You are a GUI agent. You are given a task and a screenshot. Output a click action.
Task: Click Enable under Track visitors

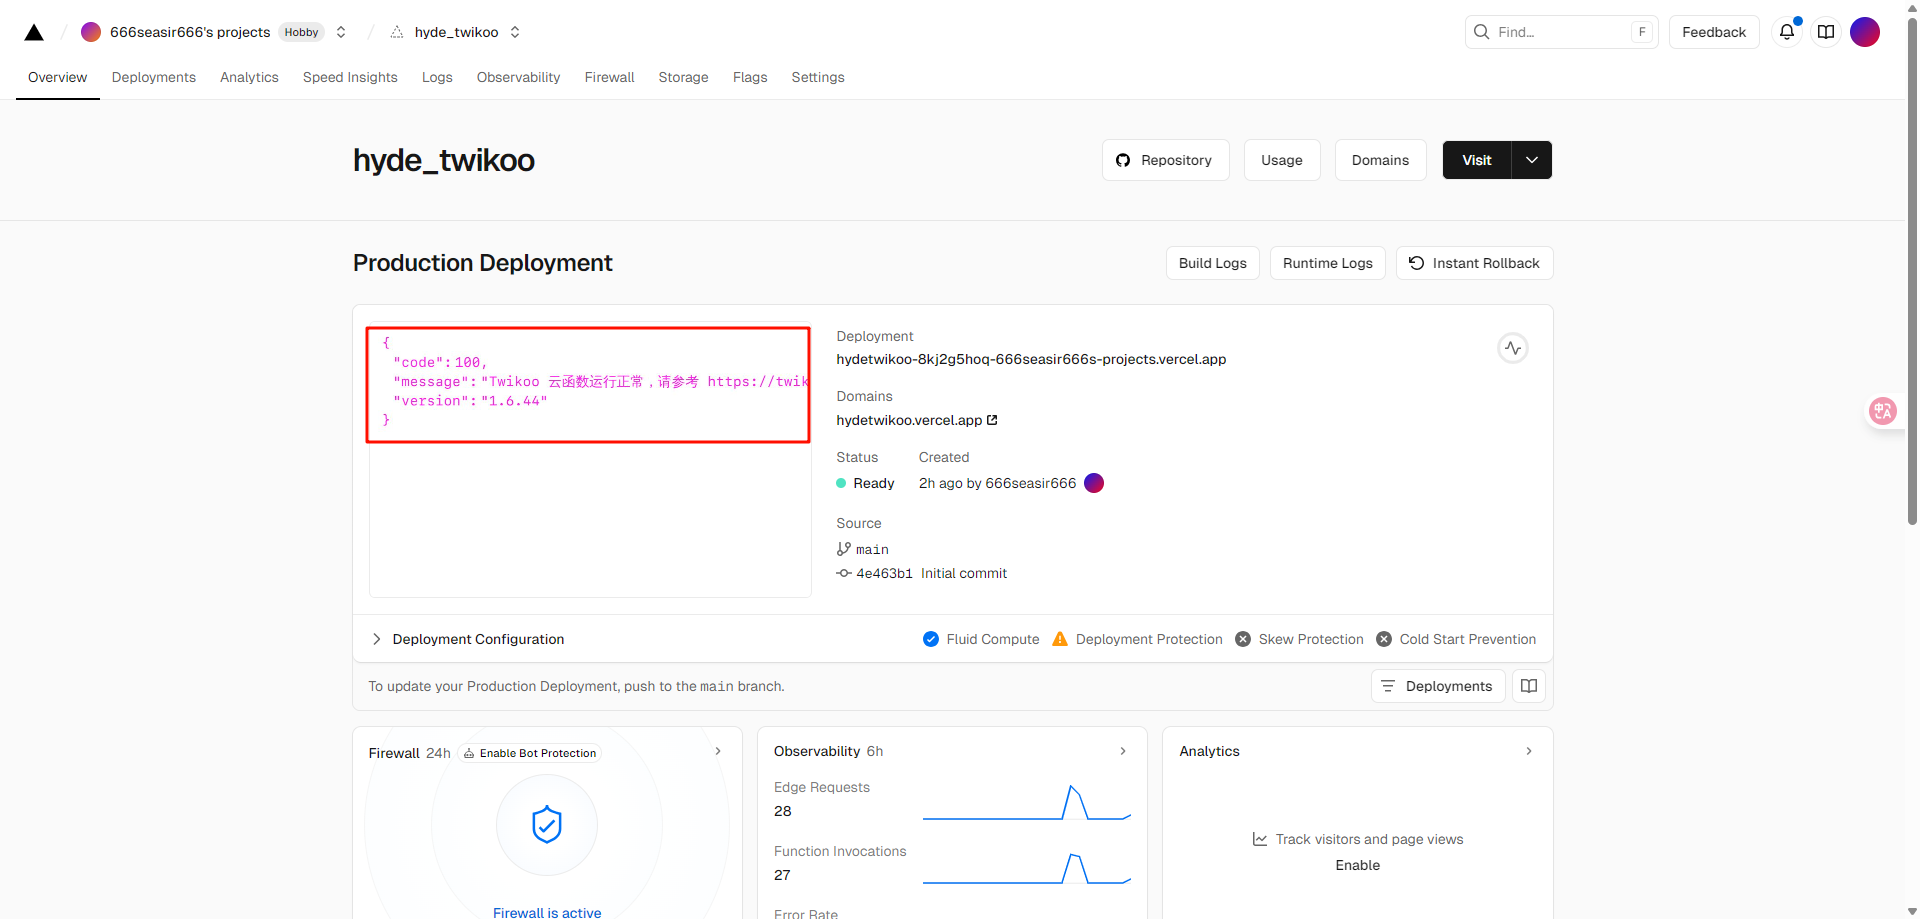click(x=1357, y=865)
